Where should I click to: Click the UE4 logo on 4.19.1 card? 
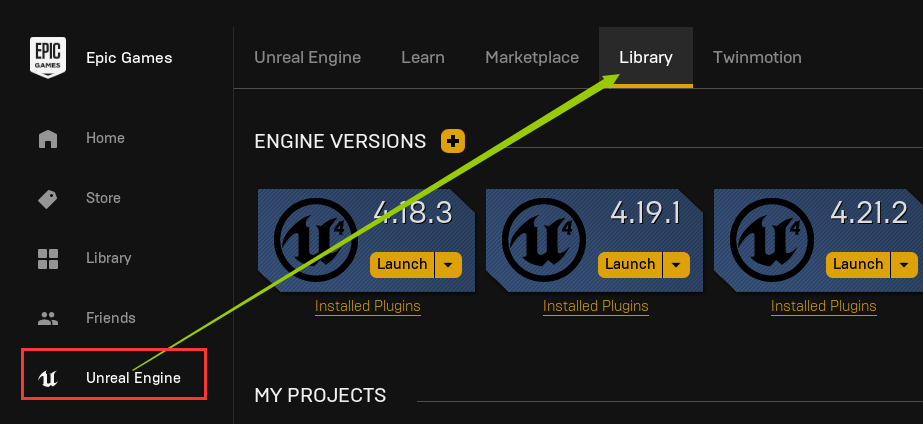pyautogui.click(x=544, y=240)
